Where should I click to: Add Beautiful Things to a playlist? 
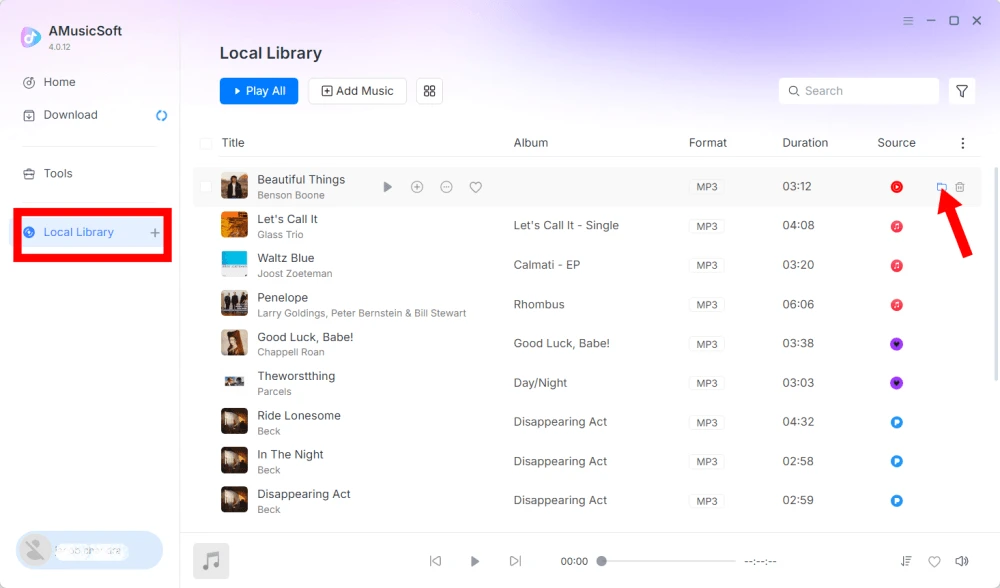click(x=417, y=187)
